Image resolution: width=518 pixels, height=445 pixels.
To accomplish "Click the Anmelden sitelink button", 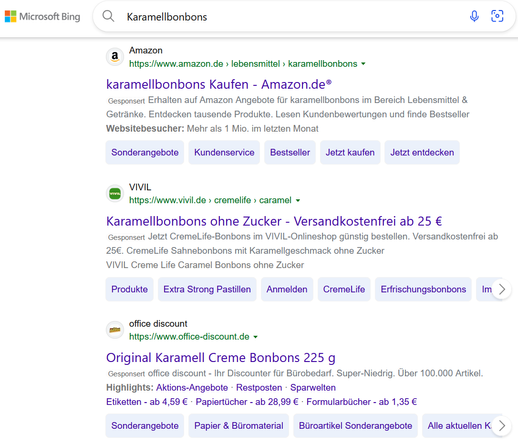I will 287,289.
